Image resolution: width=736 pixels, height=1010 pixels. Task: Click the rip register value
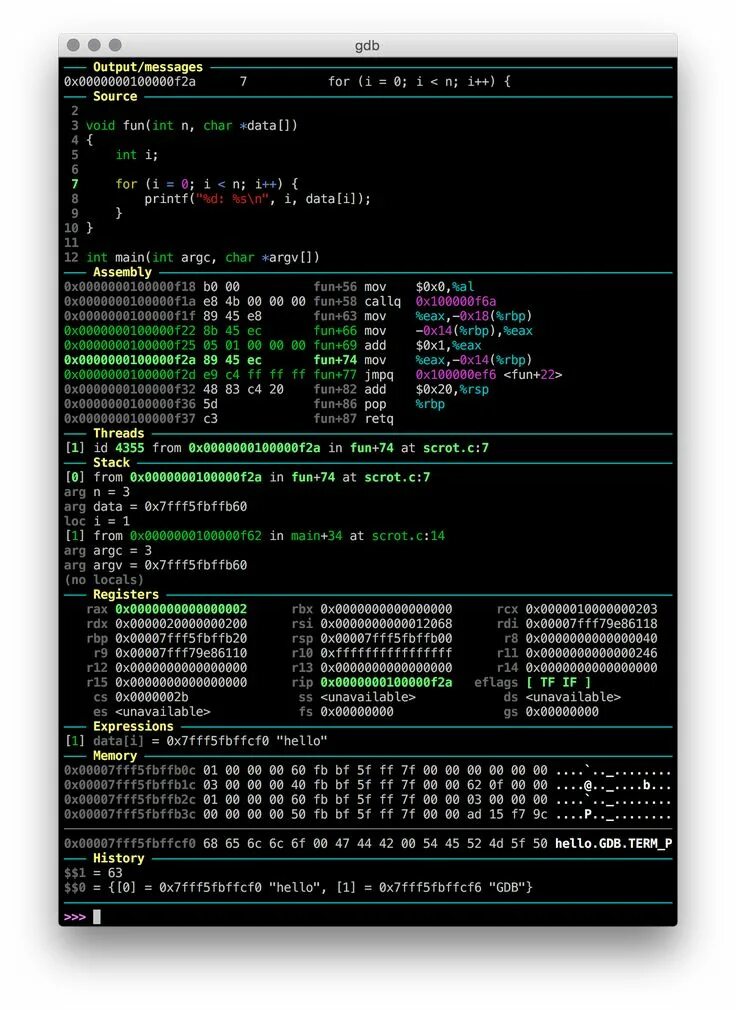coord(386,682)
